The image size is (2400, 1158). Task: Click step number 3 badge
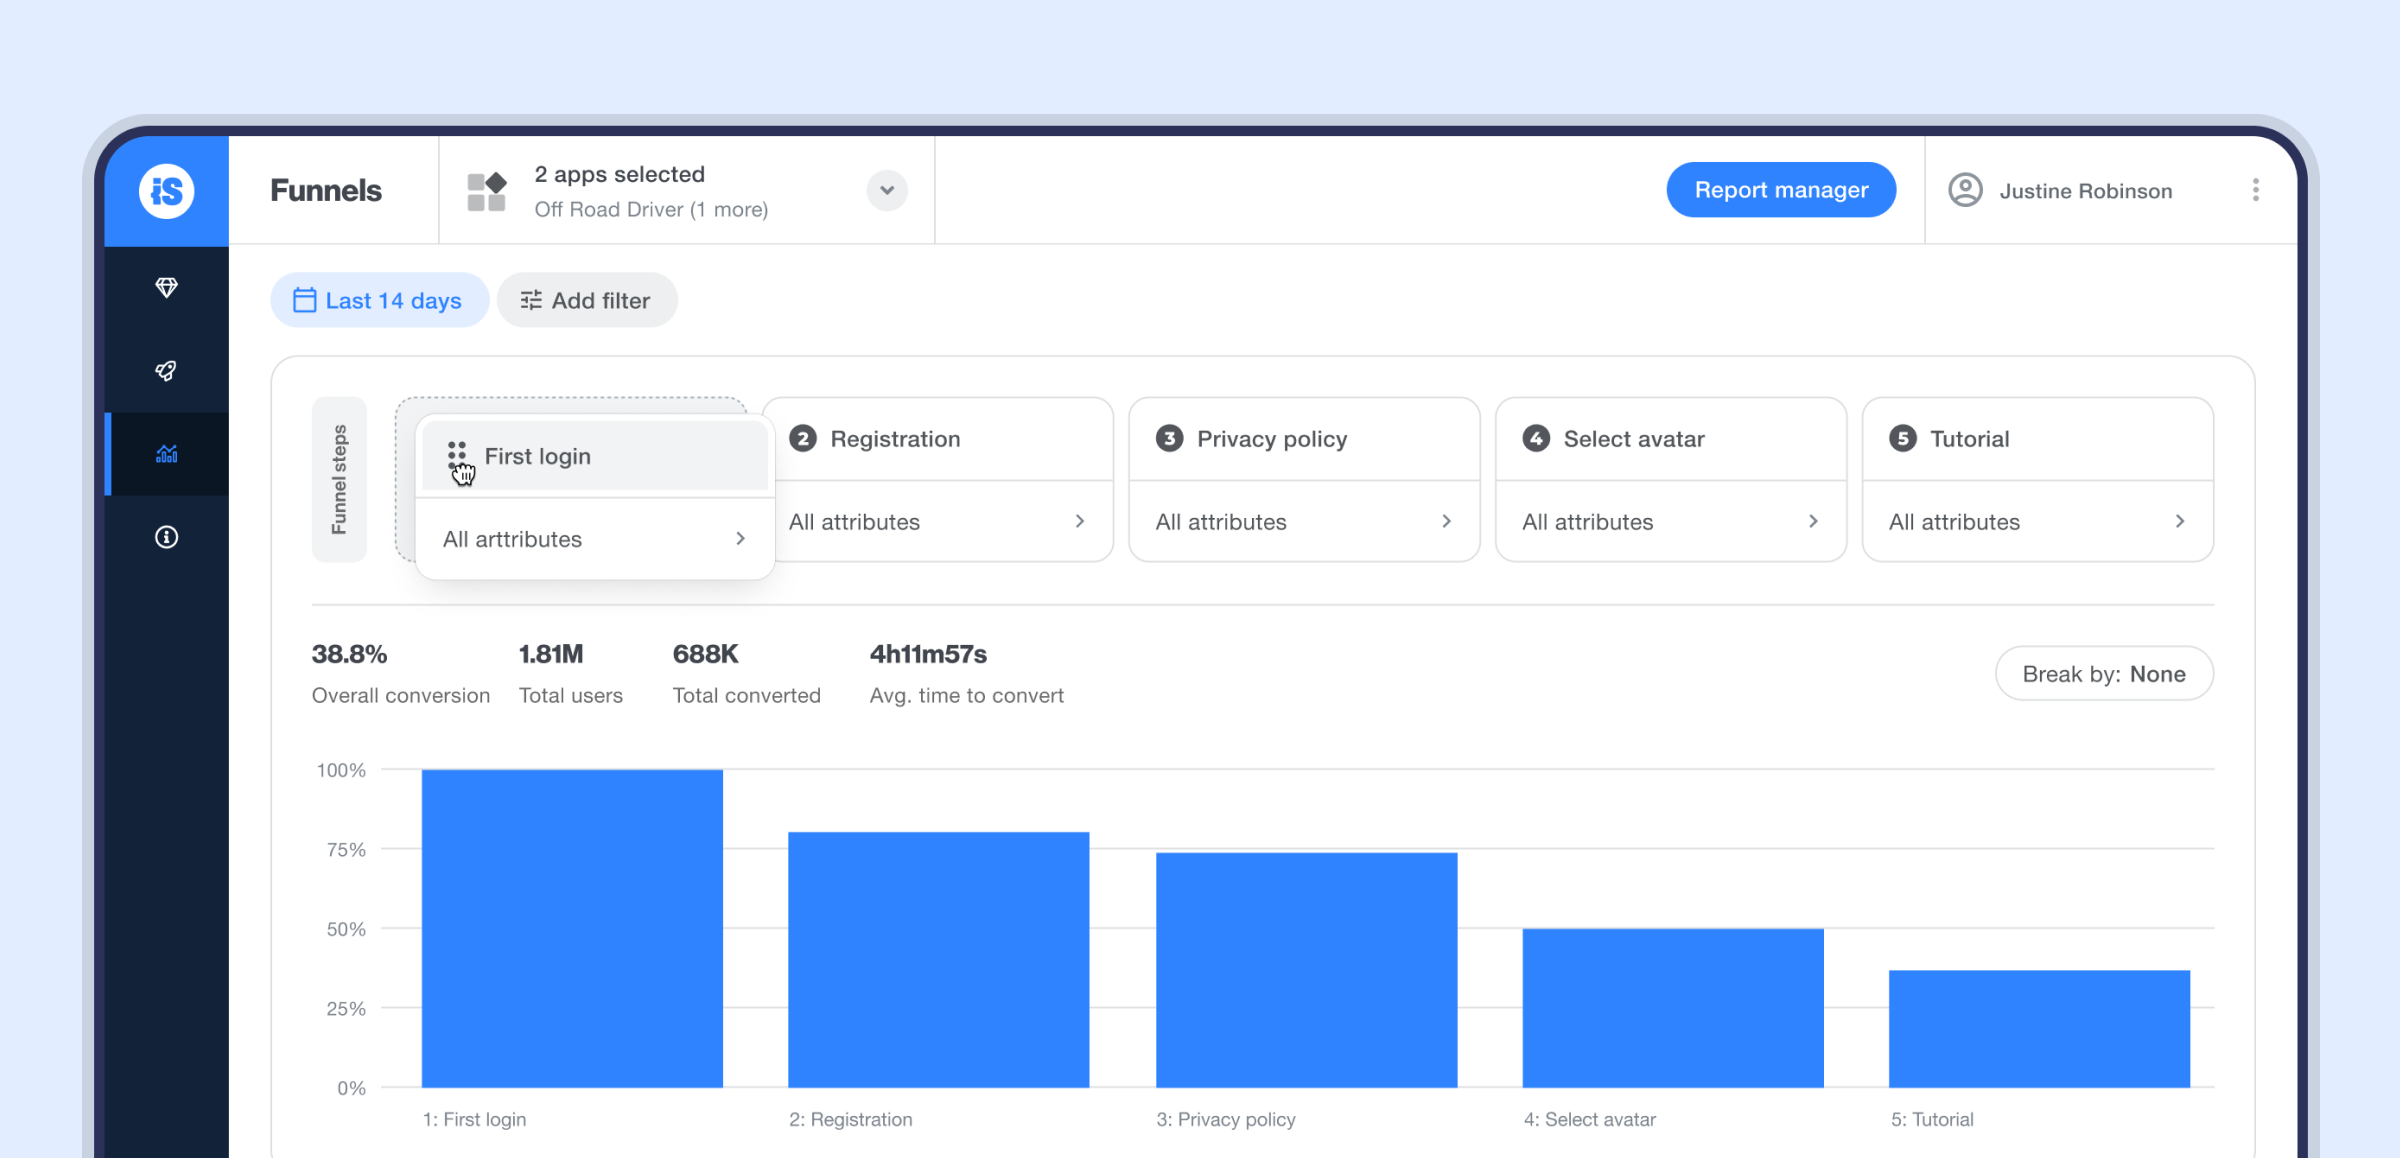pyautogui.click(x=1169, y=438)
